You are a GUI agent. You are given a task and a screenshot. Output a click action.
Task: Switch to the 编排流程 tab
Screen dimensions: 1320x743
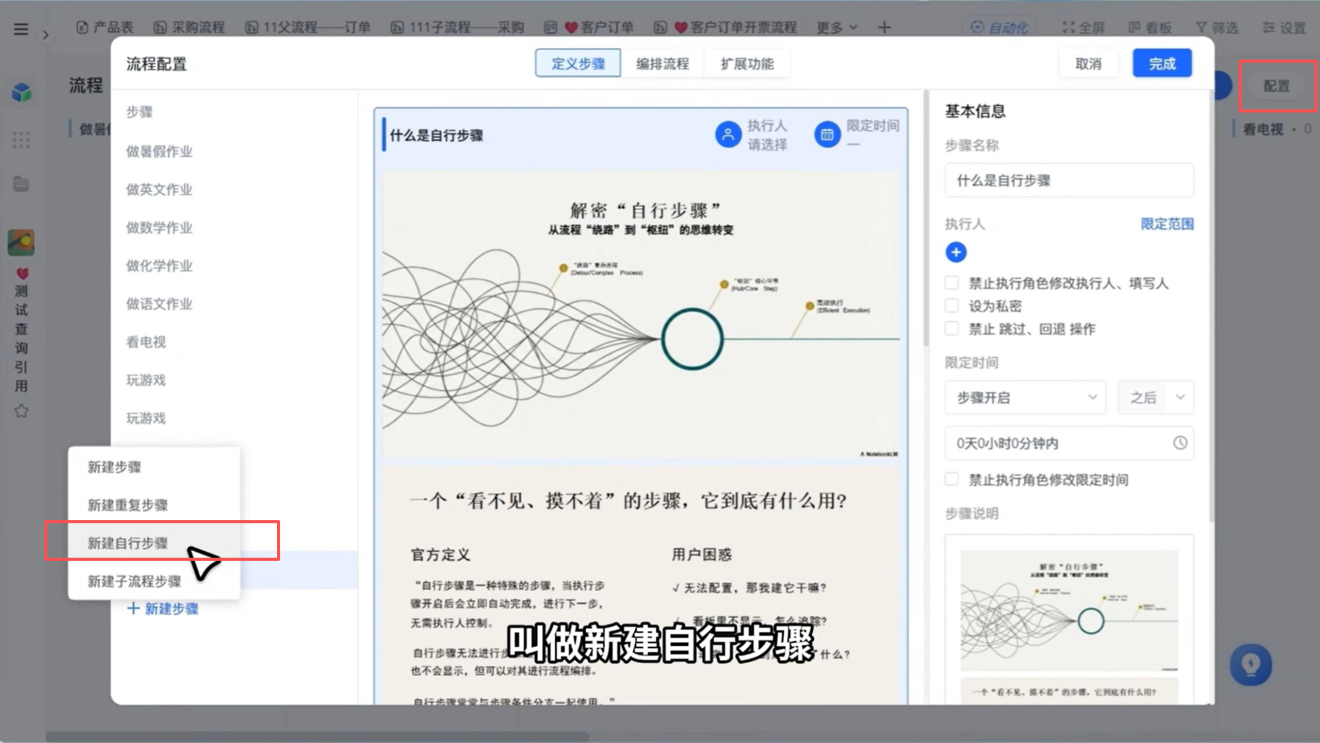[x=662, y=63]
